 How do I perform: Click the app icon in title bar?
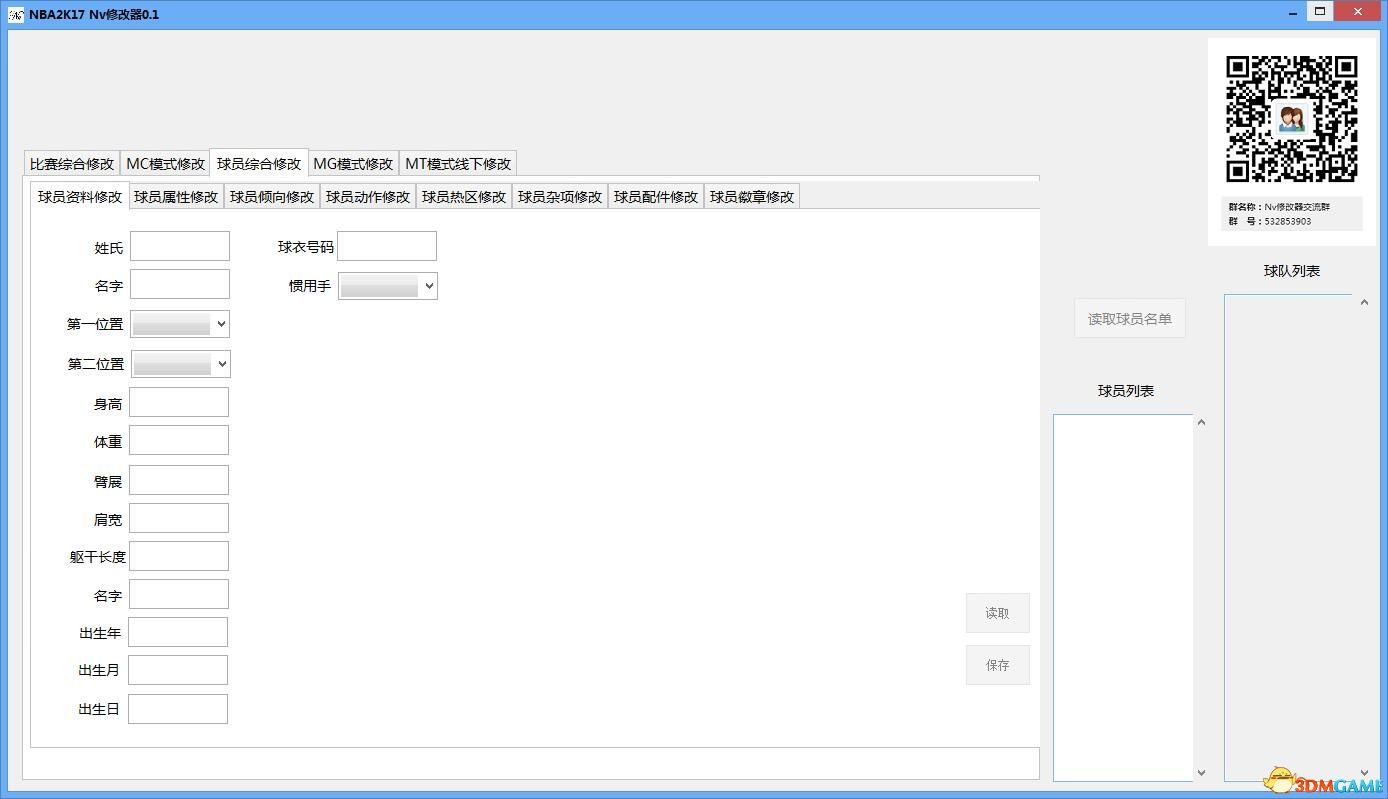pos(16,14)
